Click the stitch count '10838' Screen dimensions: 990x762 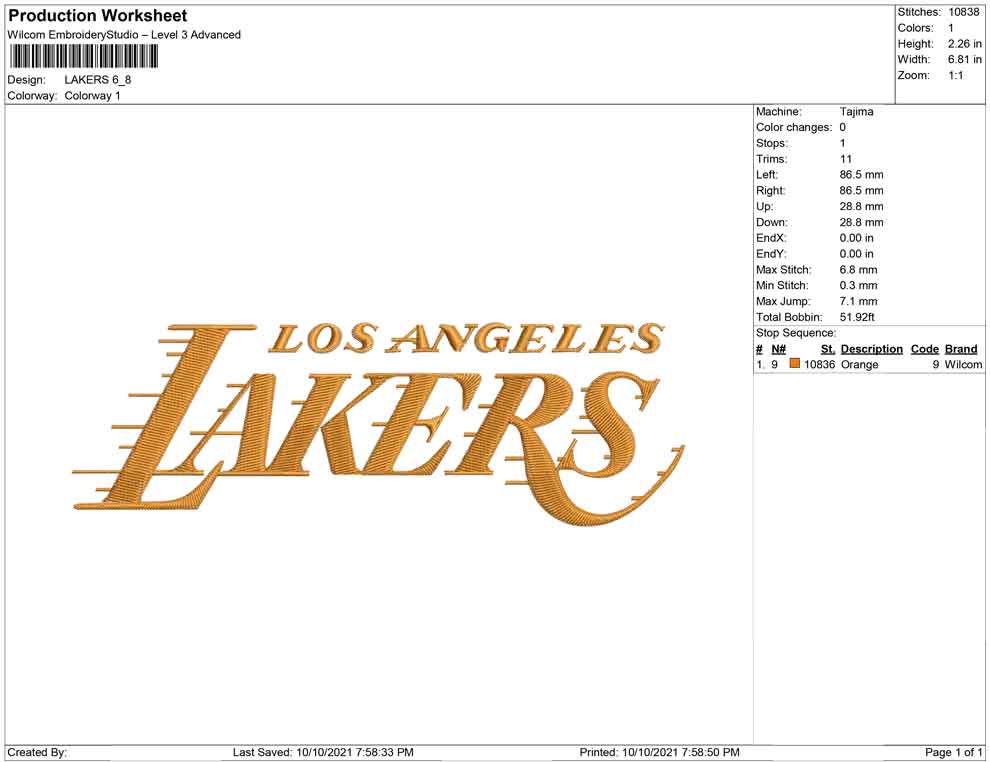963,12
